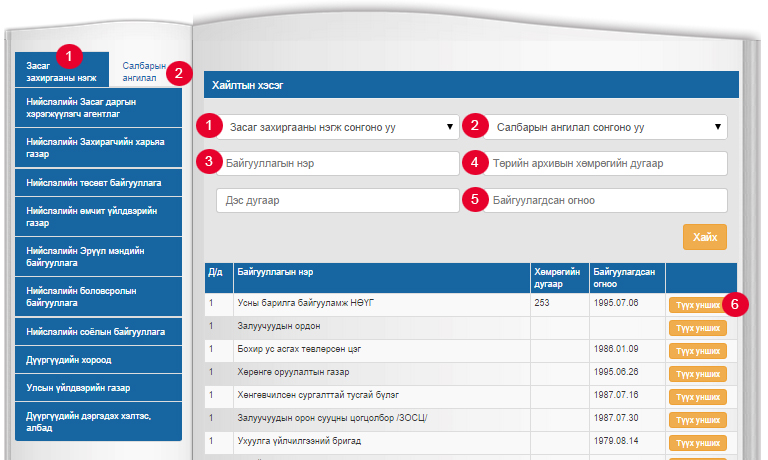Switch to the Салбарын ангилал tab
768x460 pixels.
coord(137,71)
